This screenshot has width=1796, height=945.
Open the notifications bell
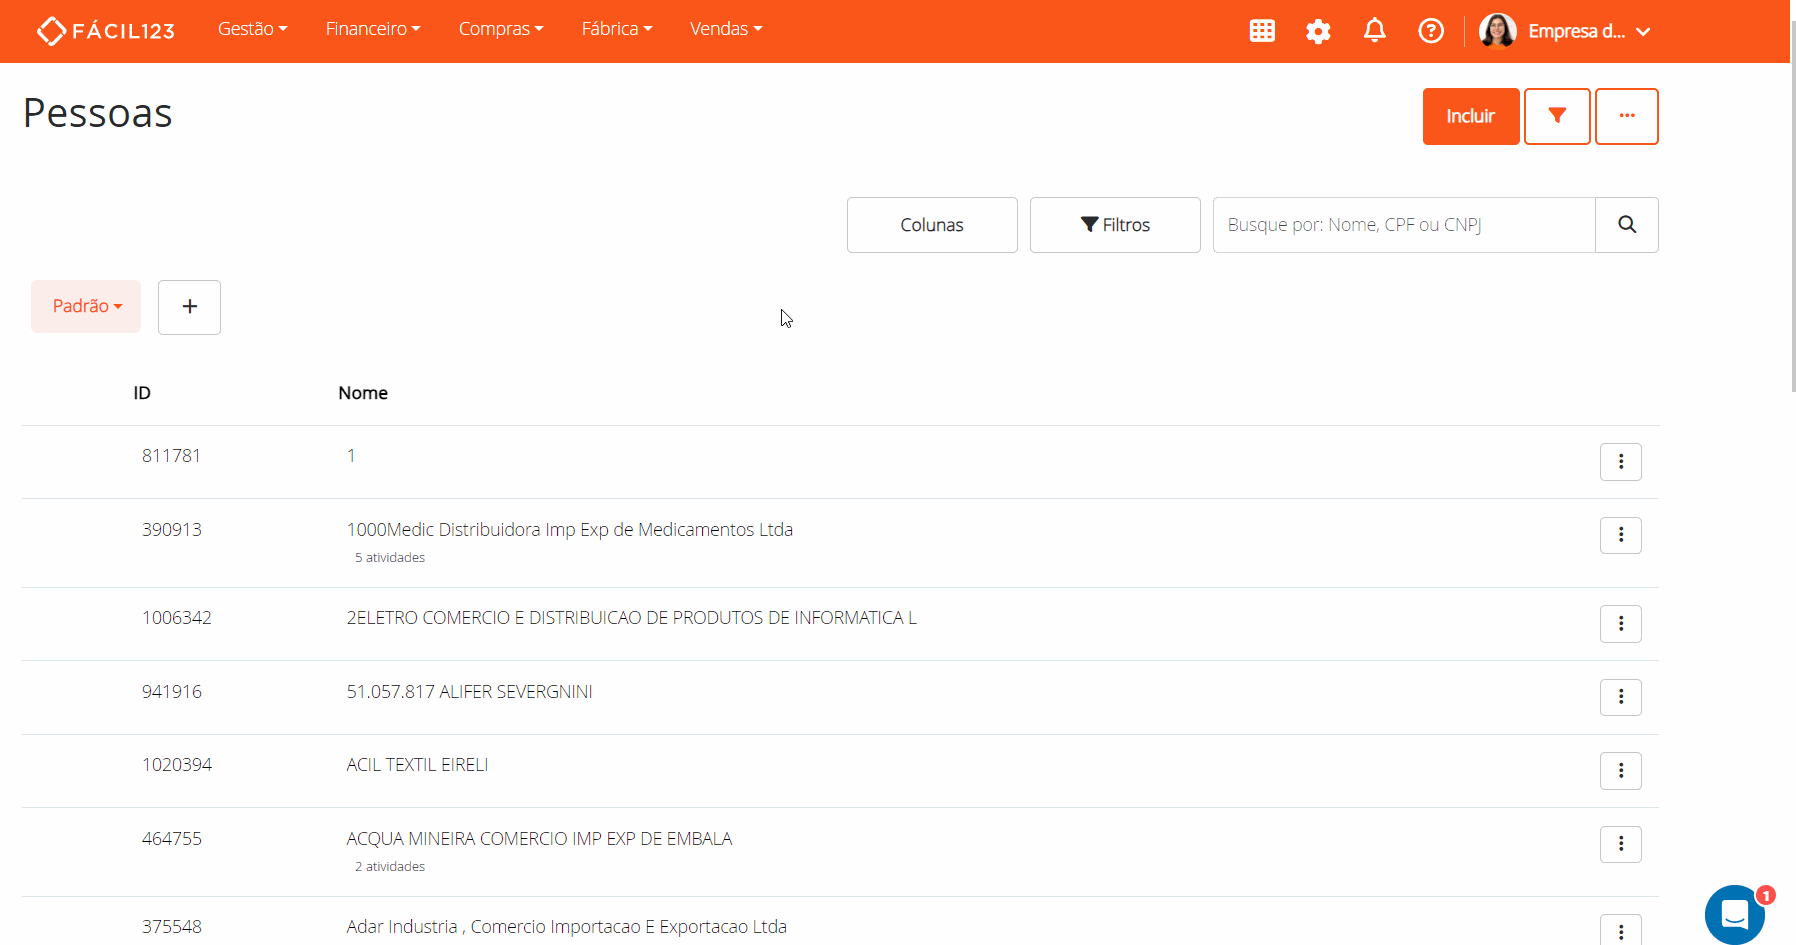(x=1375, y=31)
